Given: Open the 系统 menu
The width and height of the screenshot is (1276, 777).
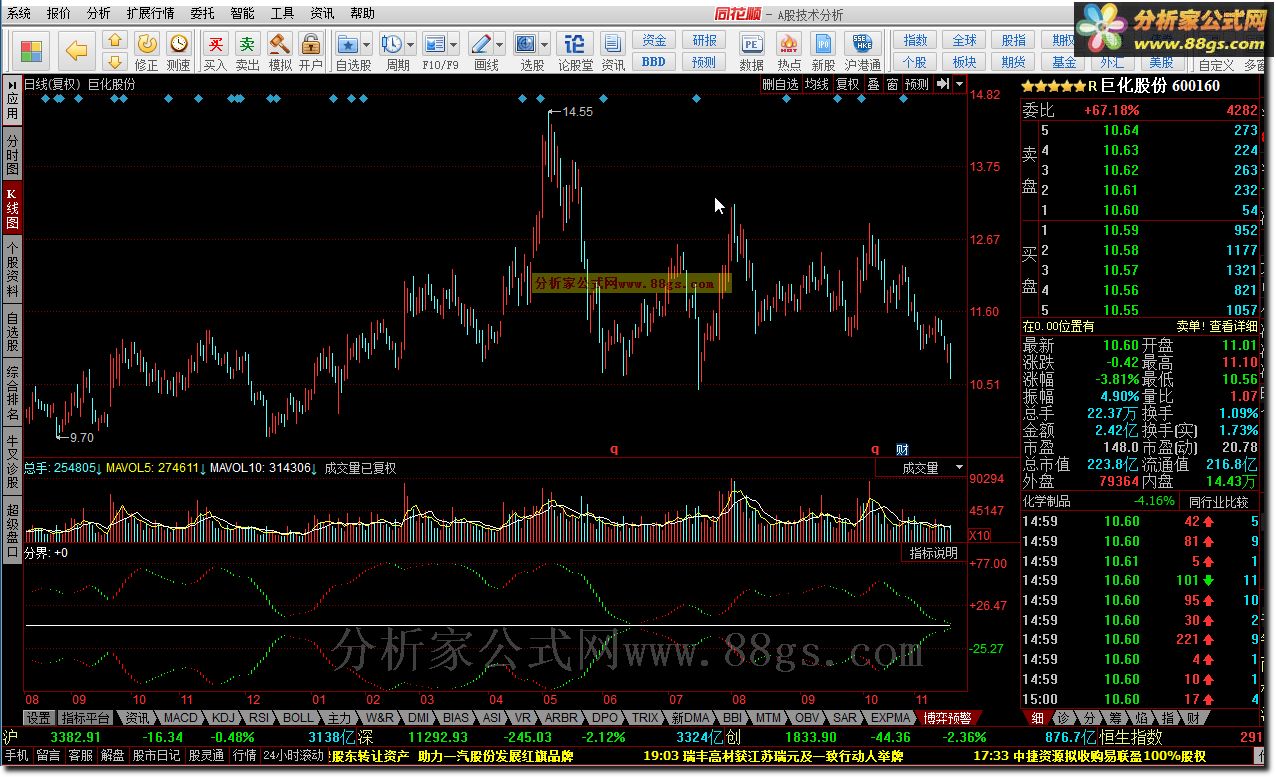Looking at the screenshot, I should [x=19, y=13].
